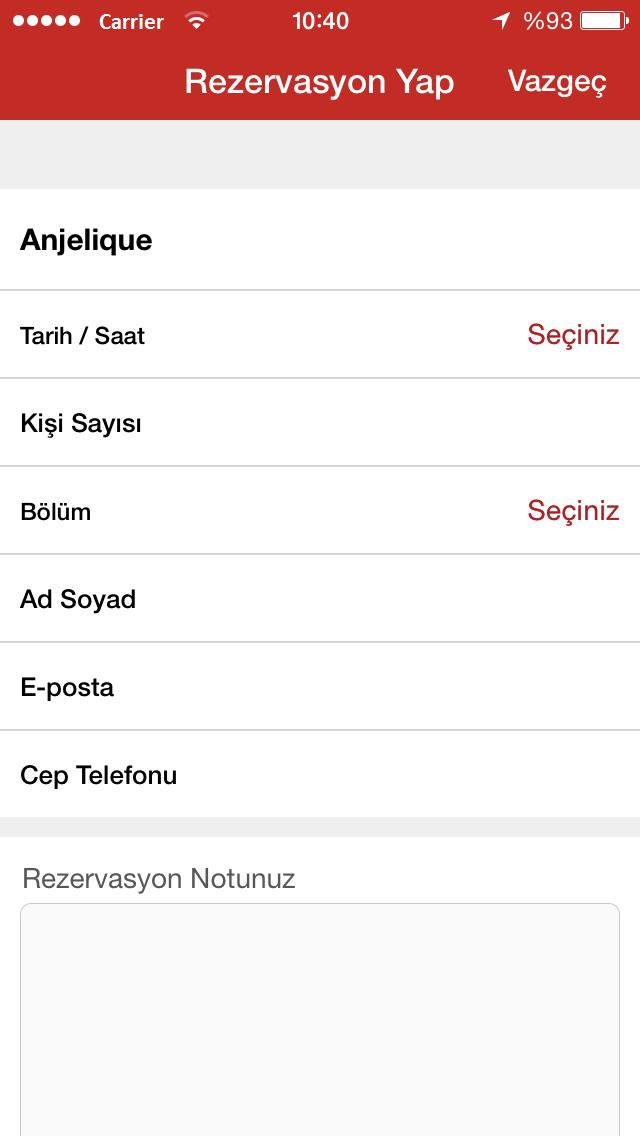The height and width of the screenshot is (1136, 640).
Task: Open Tarih / Saat Seçiniz picker
Action: pos(573,335)
